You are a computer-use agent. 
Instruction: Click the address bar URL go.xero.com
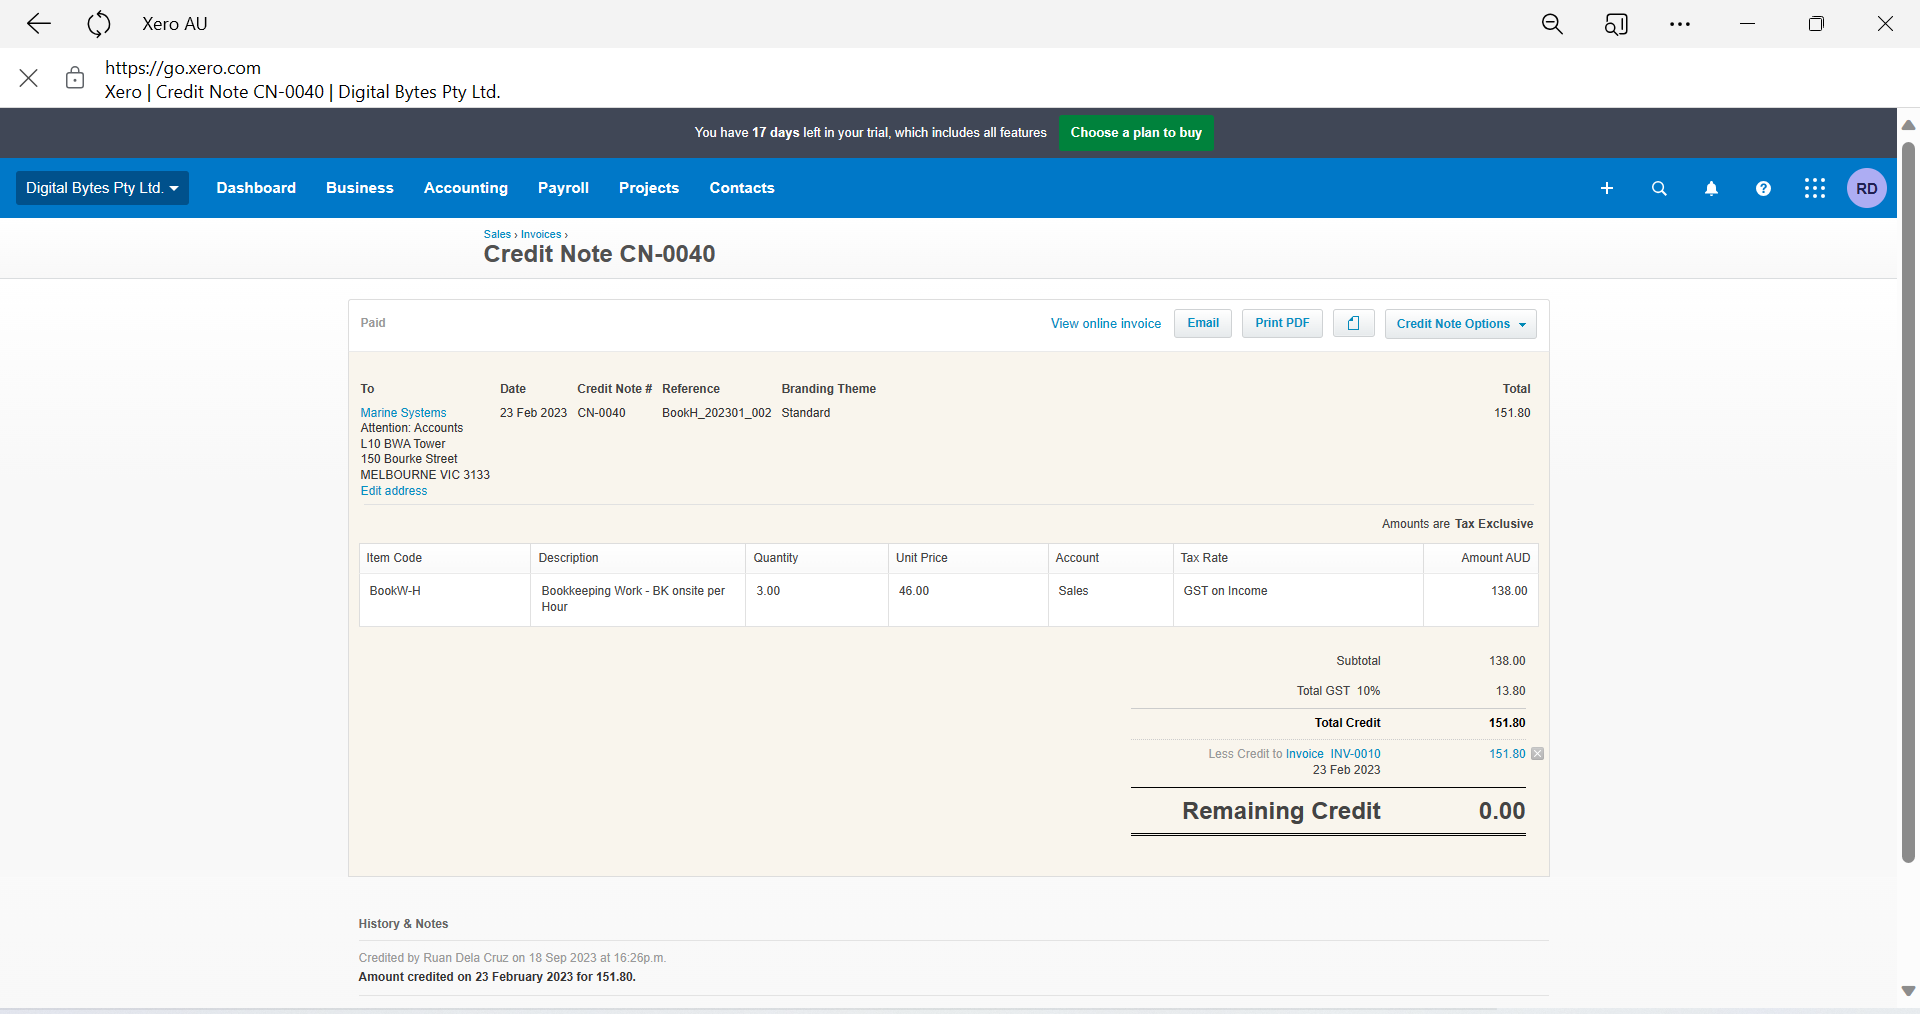click(183, 68)
